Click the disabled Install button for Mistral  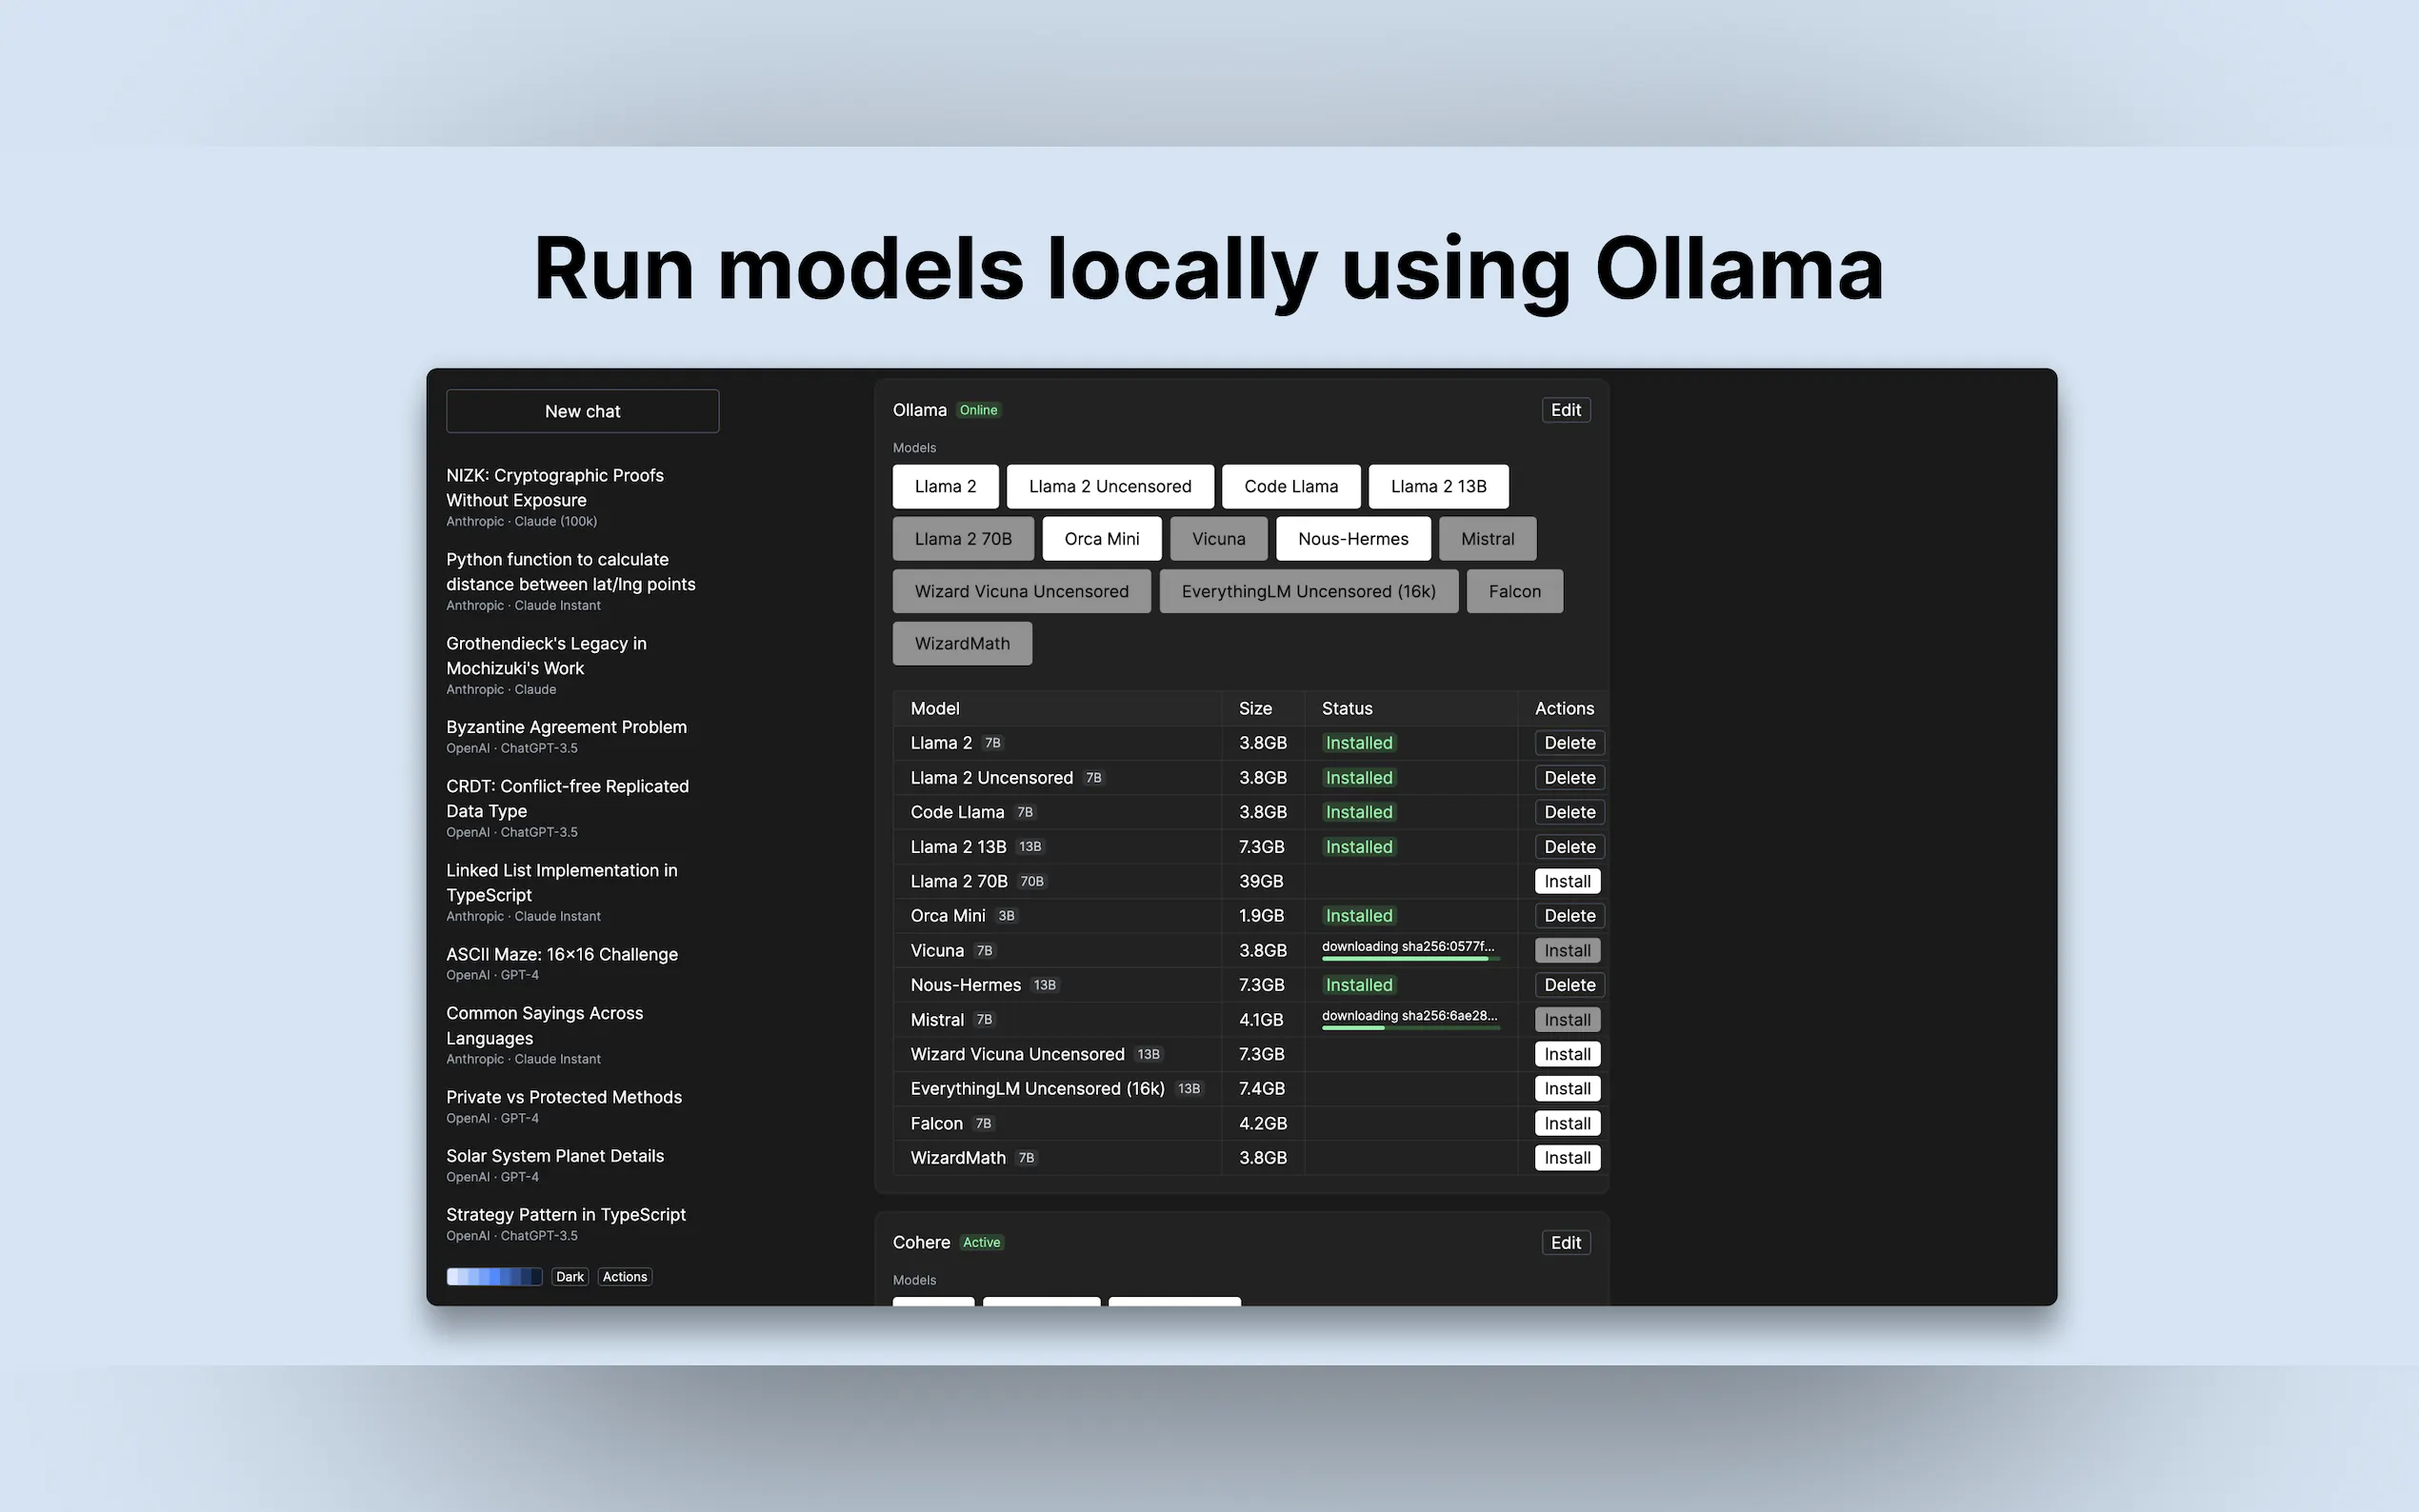pos(1568,1020)
